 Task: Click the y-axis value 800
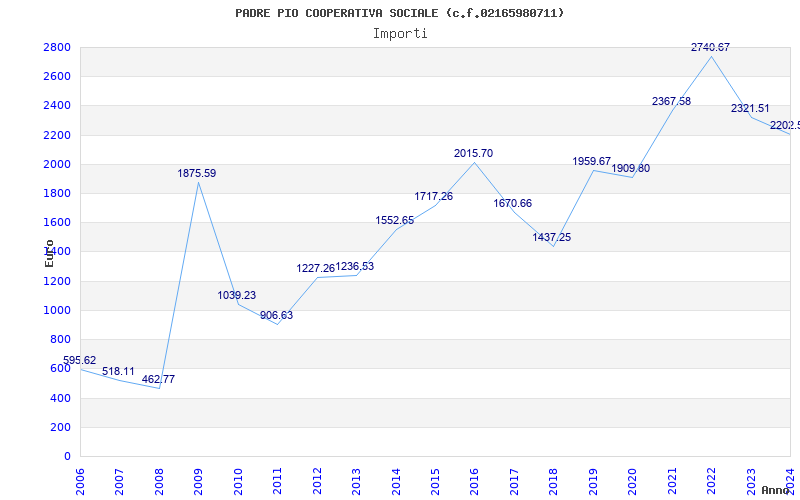[x=60, y=339]
